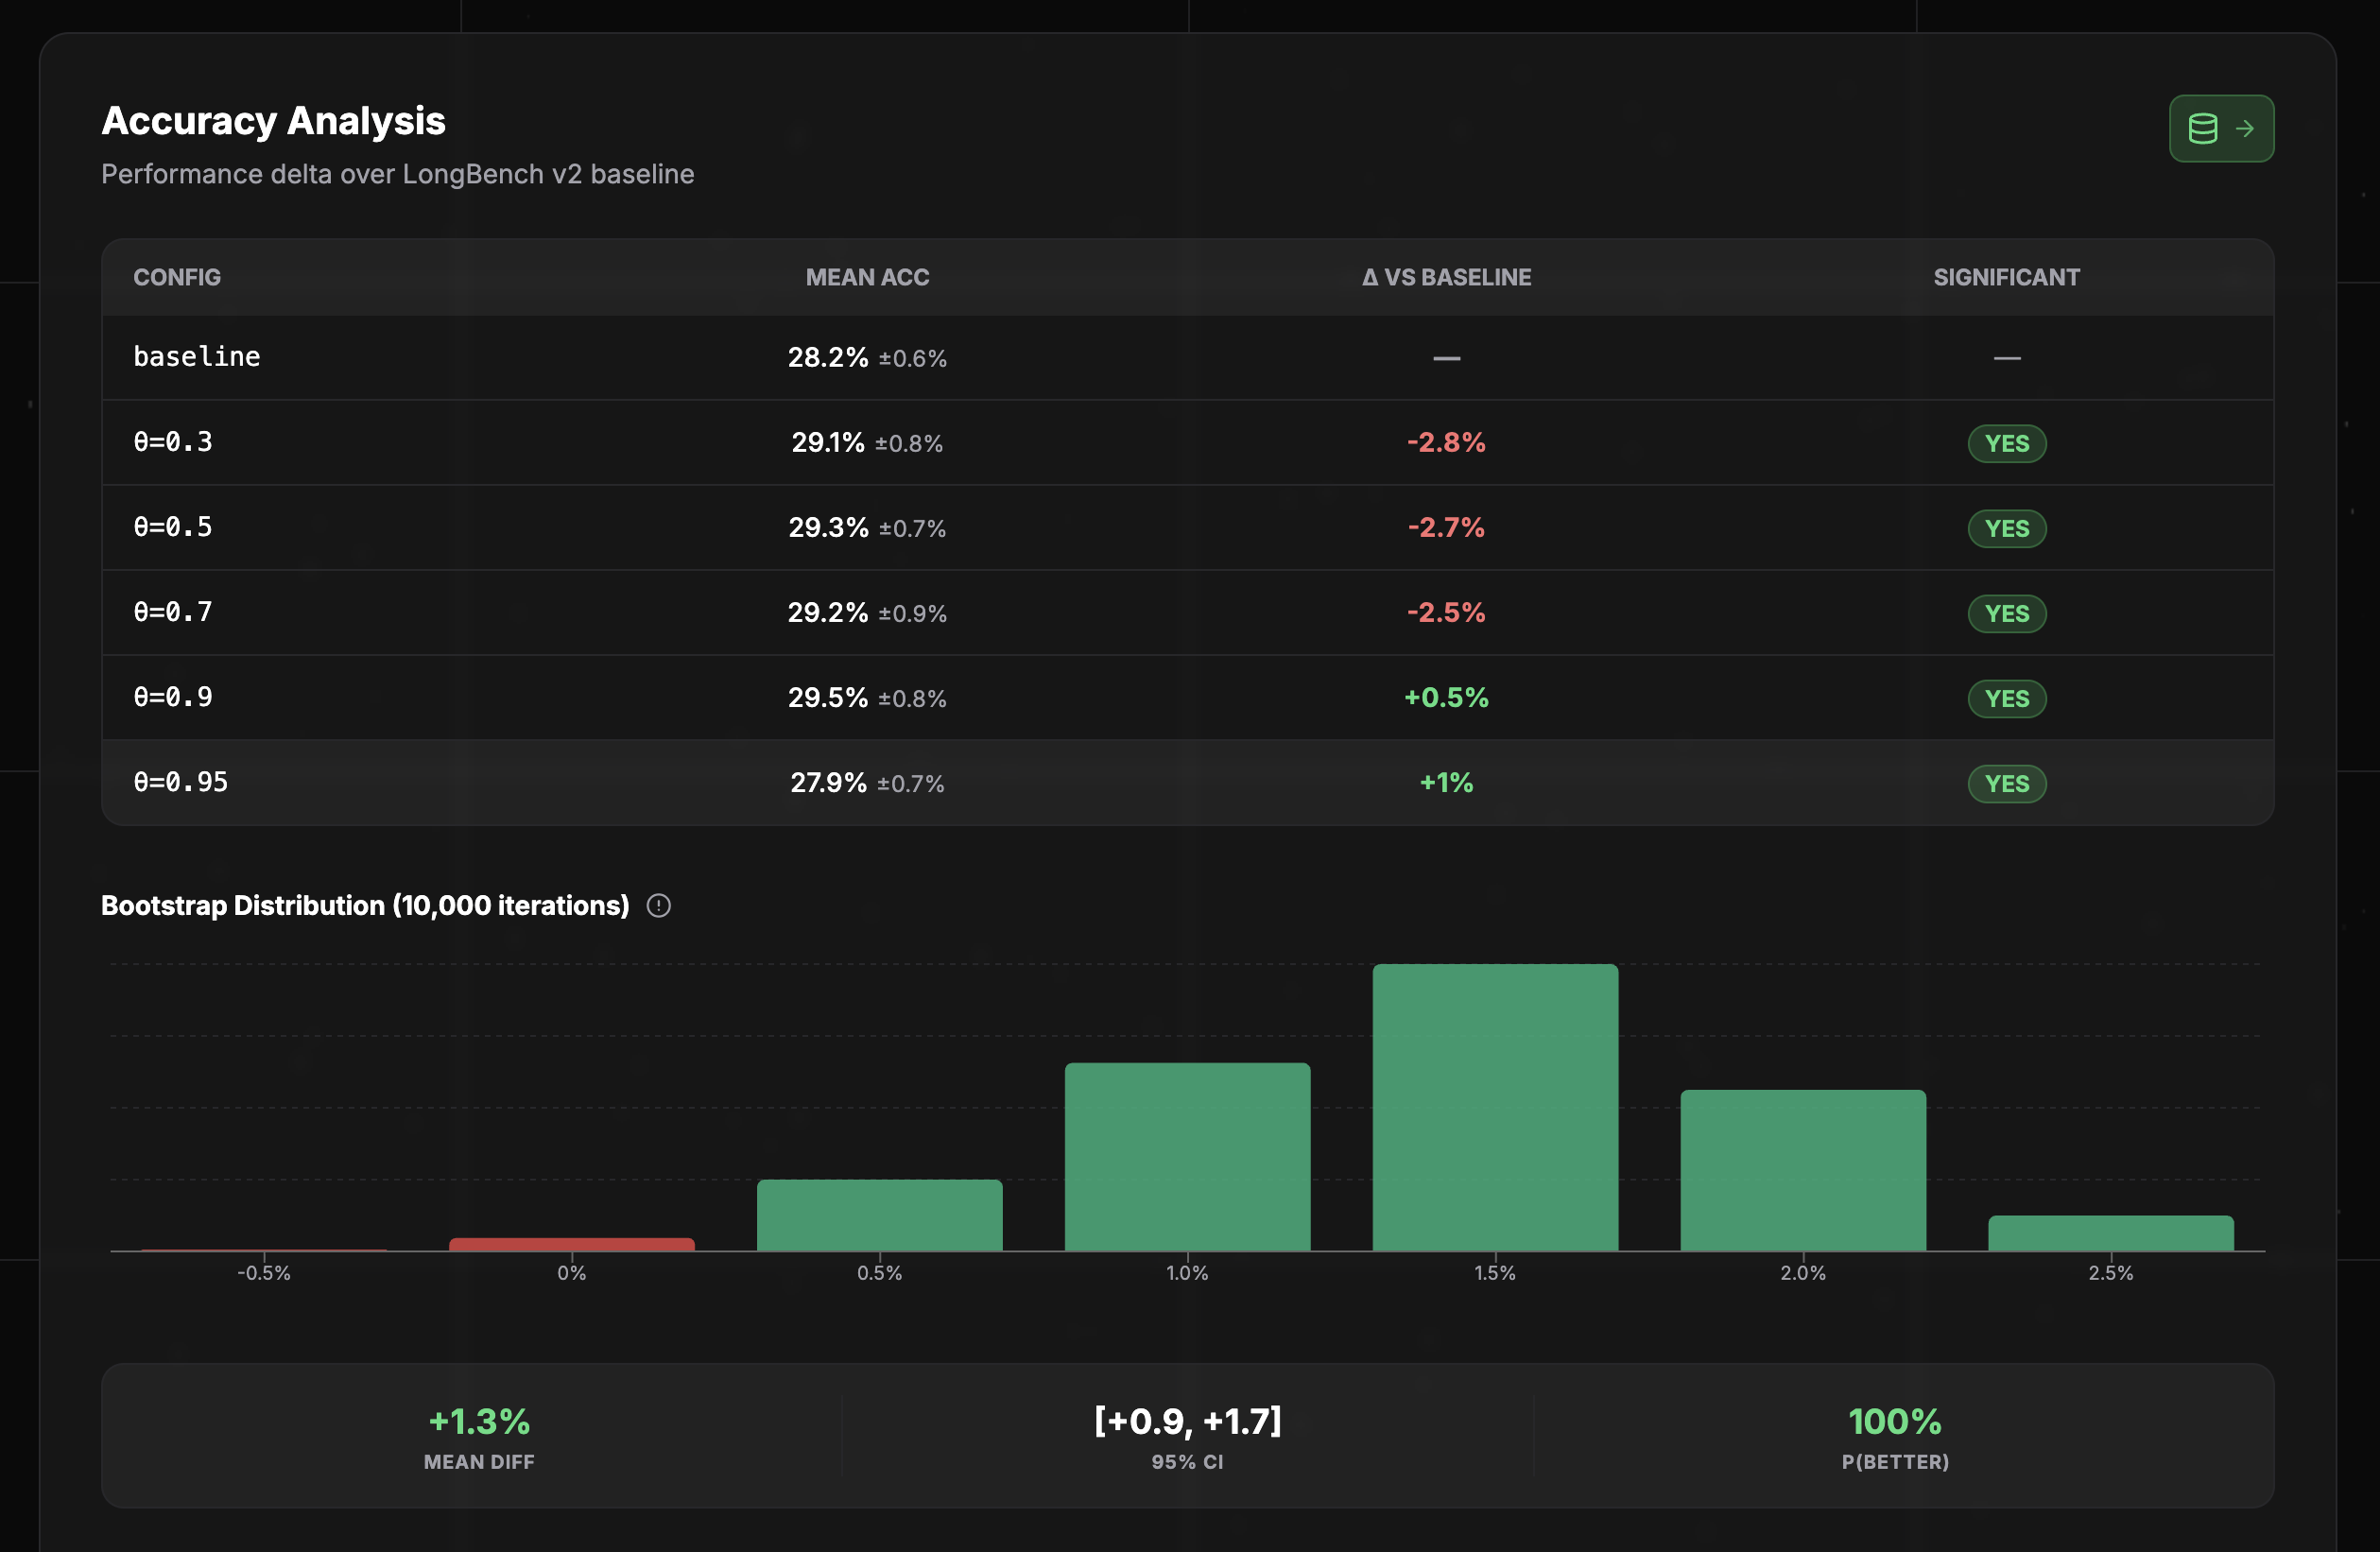Click the SIGNIFICANT column header
The height and width of the screenshot is (1552, 2380).
pyautogui.click(x=2006, y=277)
